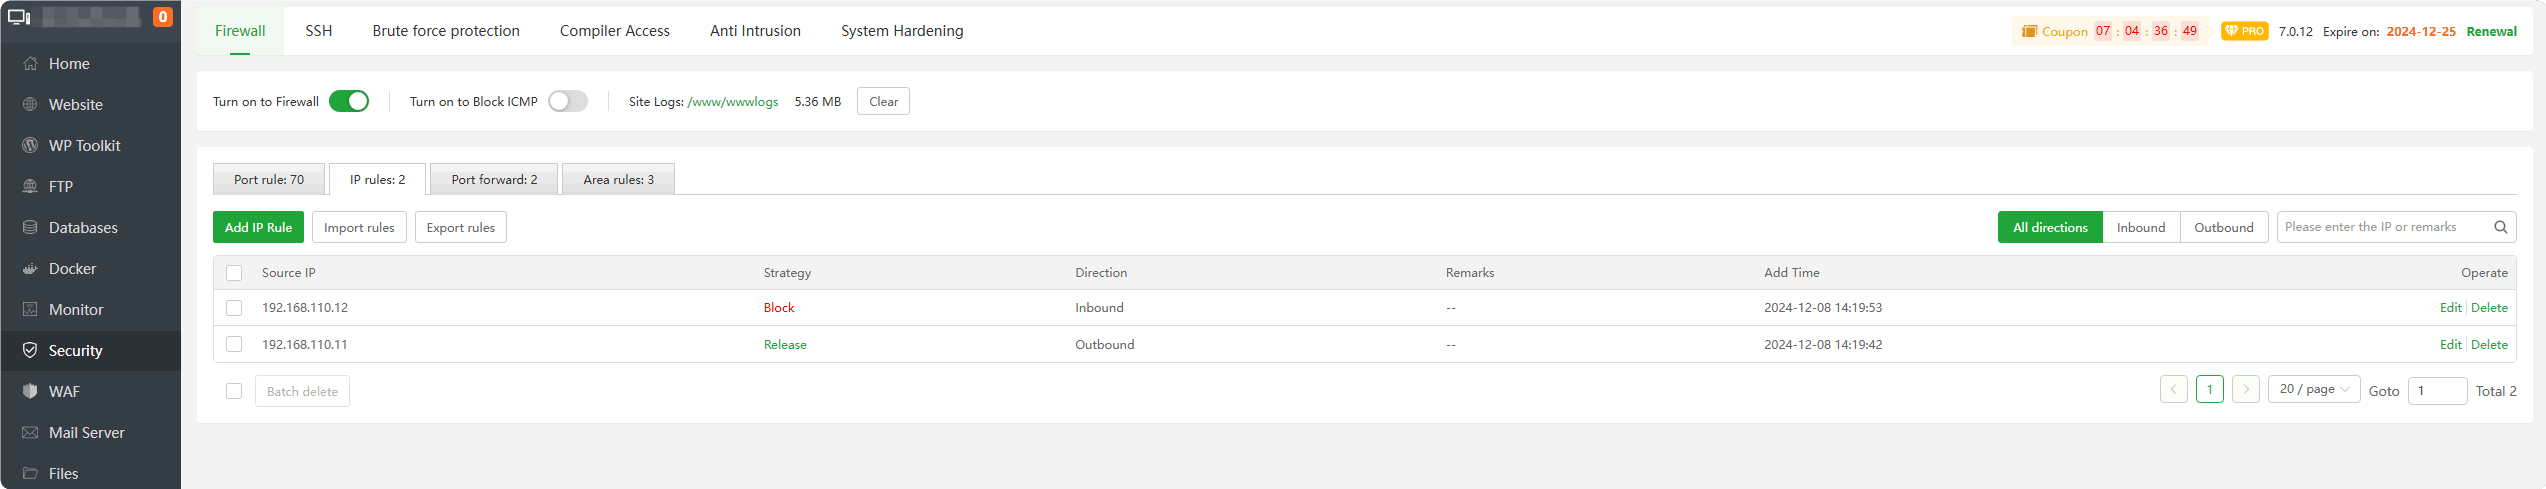Delete the 192.168.110.11 rule
Image resolution: width=2546 pixels, height=489 pixels.
(2489, 345)
